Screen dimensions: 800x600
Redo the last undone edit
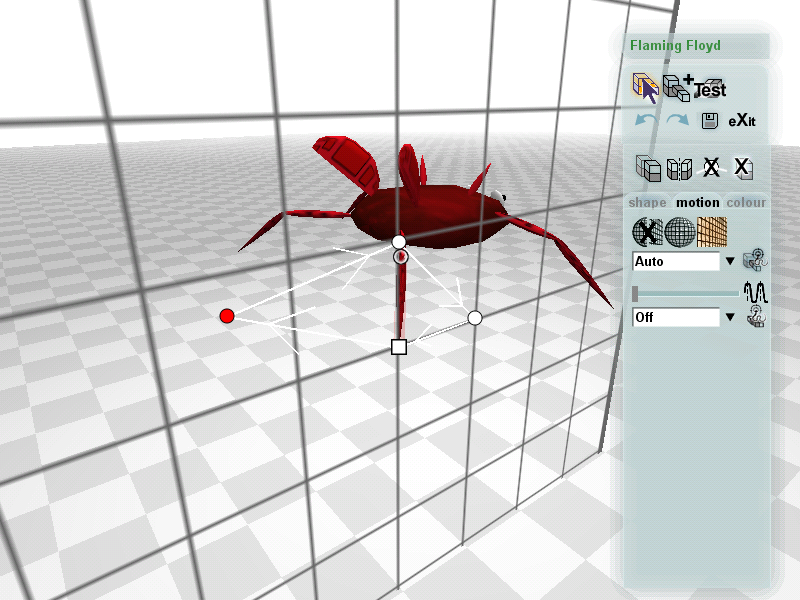(678, 121)
